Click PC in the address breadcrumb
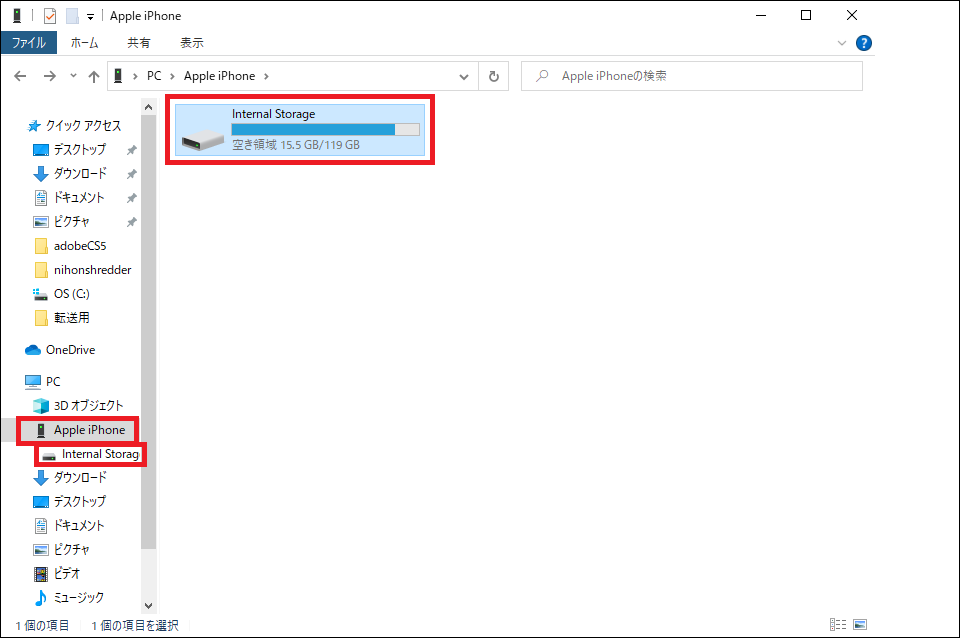 pos(154,76)
